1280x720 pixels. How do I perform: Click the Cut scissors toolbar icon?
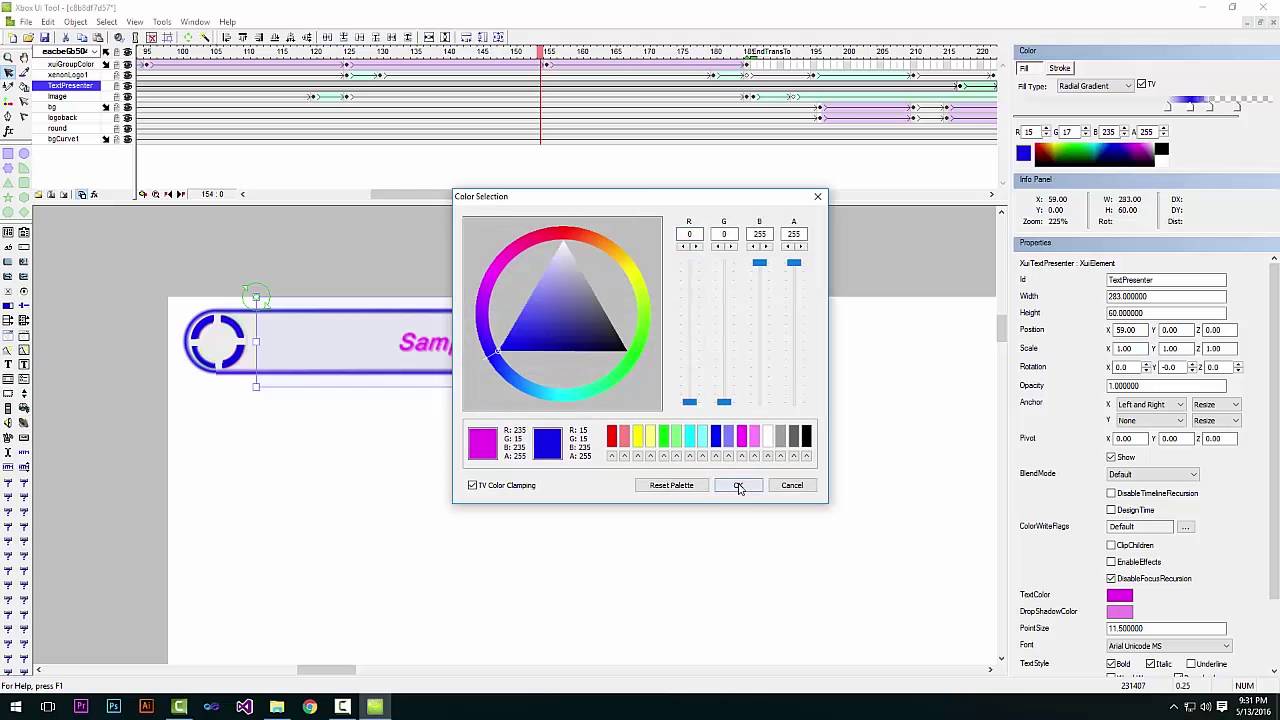66,38
